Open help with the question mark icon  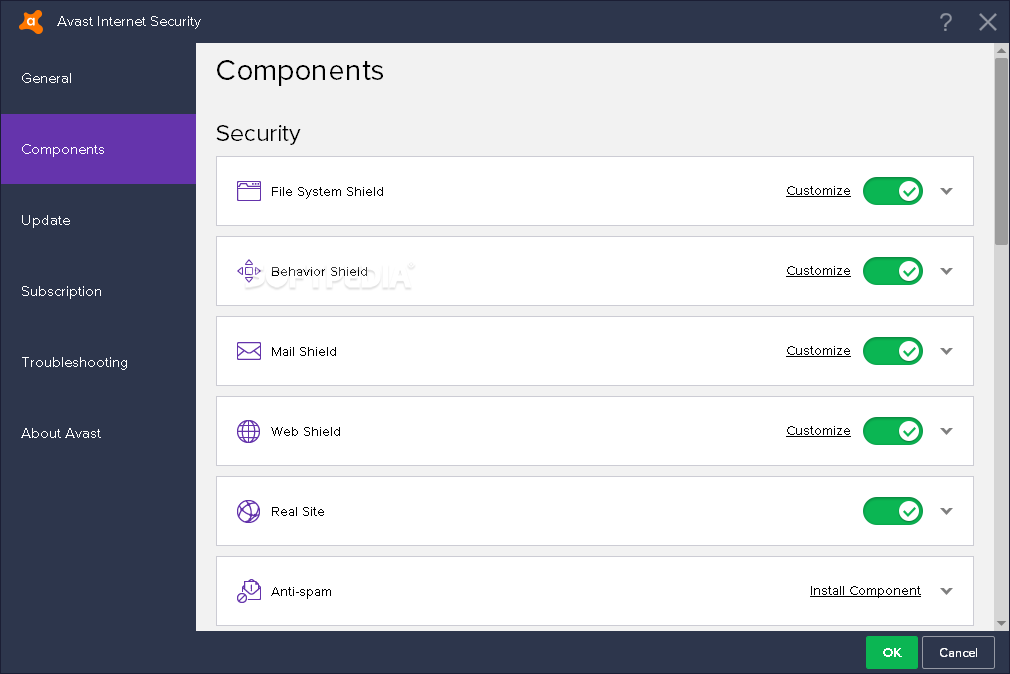(x=945, y=22)
